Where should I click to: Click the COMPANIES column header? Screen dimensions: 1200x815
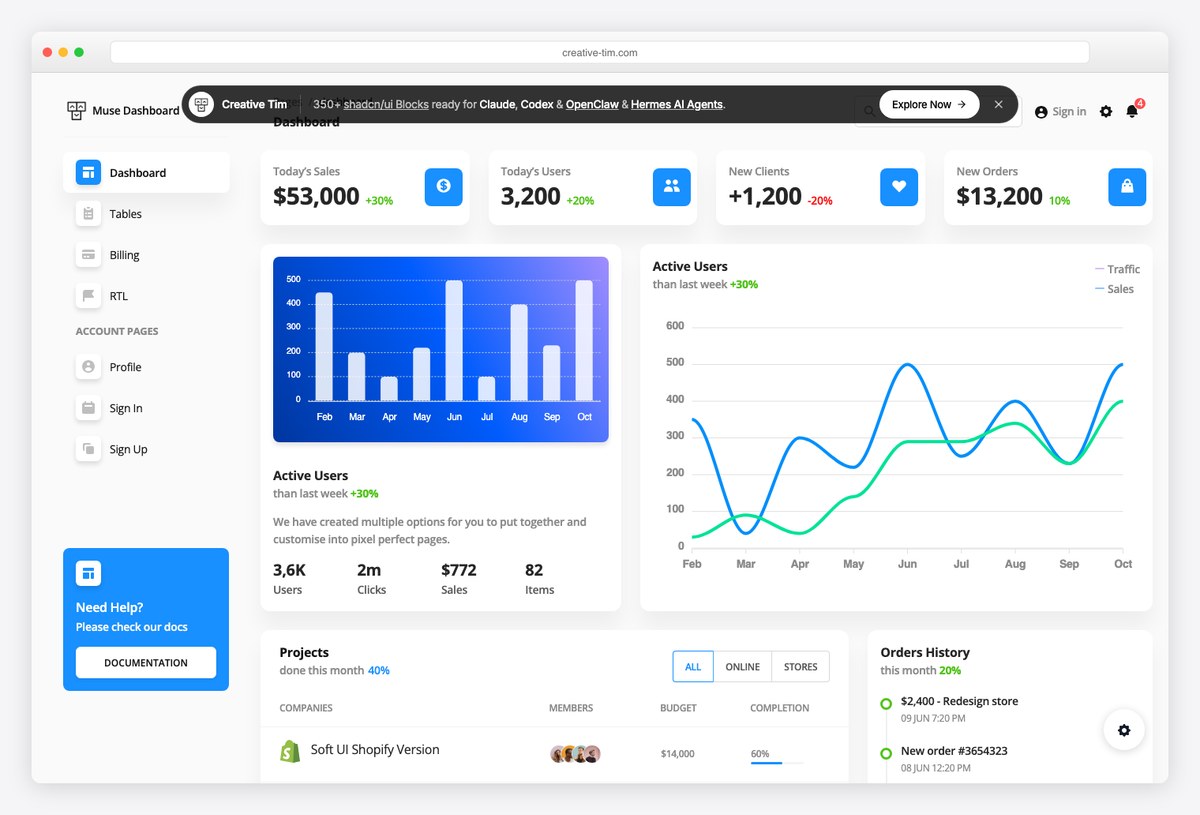(x=306, y=708)
